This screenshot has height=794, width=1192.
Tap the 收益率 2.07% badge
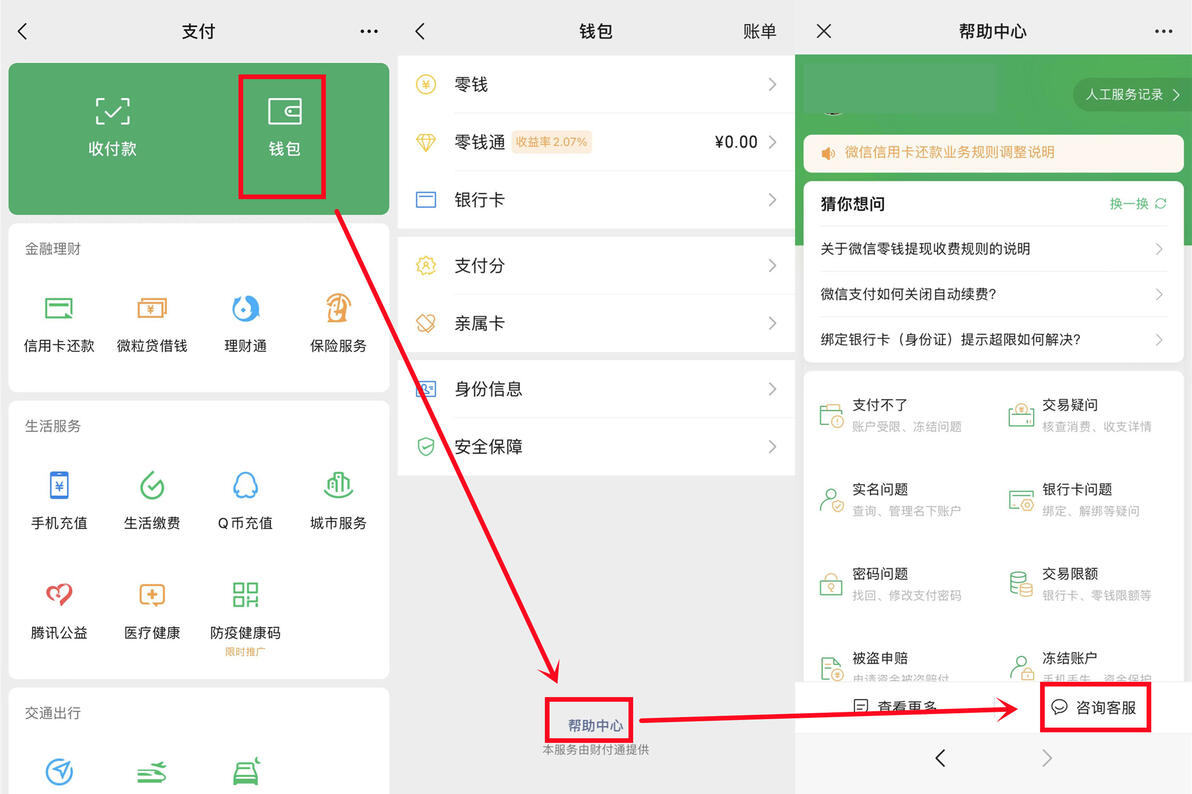point(551,142)
